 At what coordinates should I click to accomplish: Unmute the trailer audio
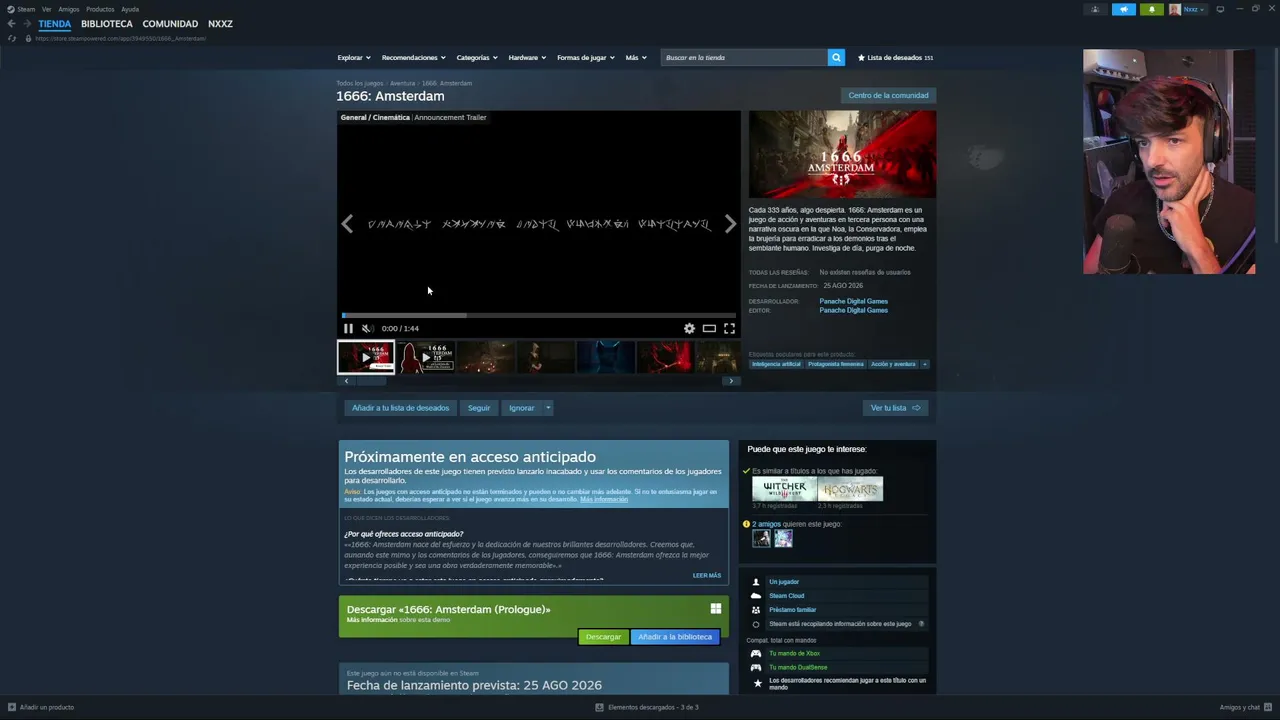pyautogui.click(x=367, y=328)
